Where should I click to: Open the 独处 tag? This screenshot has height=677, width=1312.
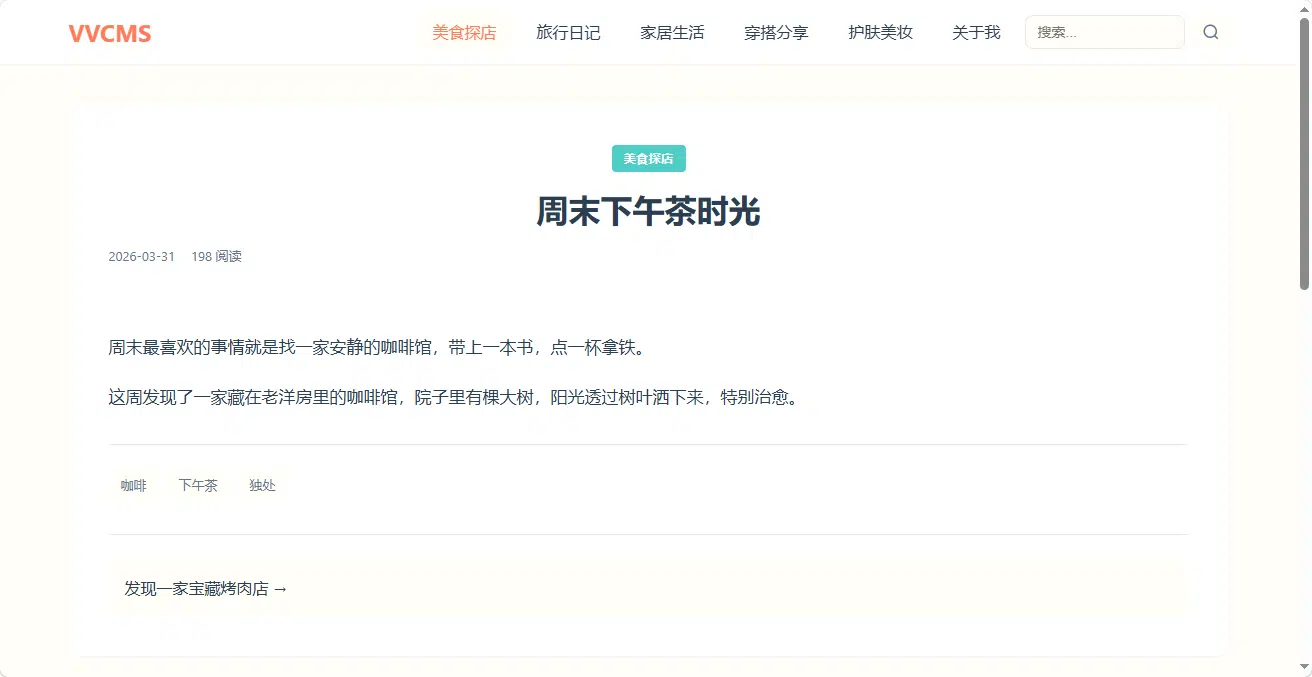262,486
